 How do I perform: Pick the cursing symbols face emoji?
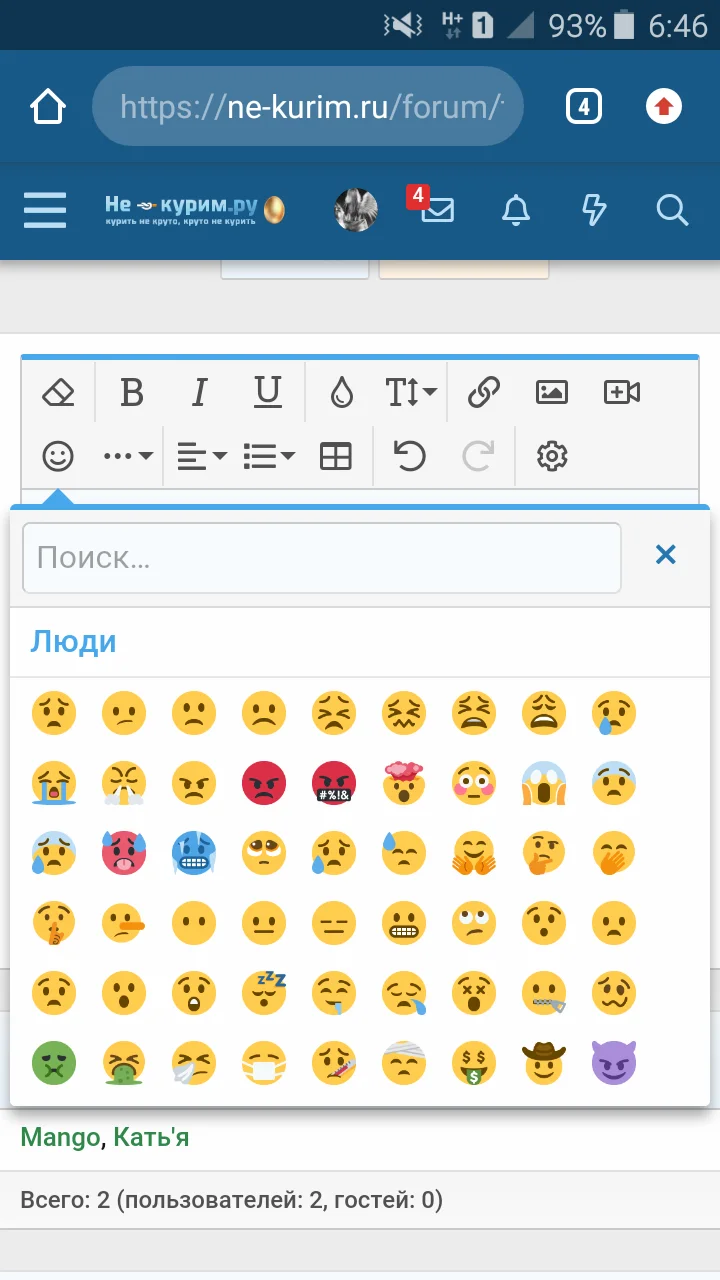tap(334, 783)
